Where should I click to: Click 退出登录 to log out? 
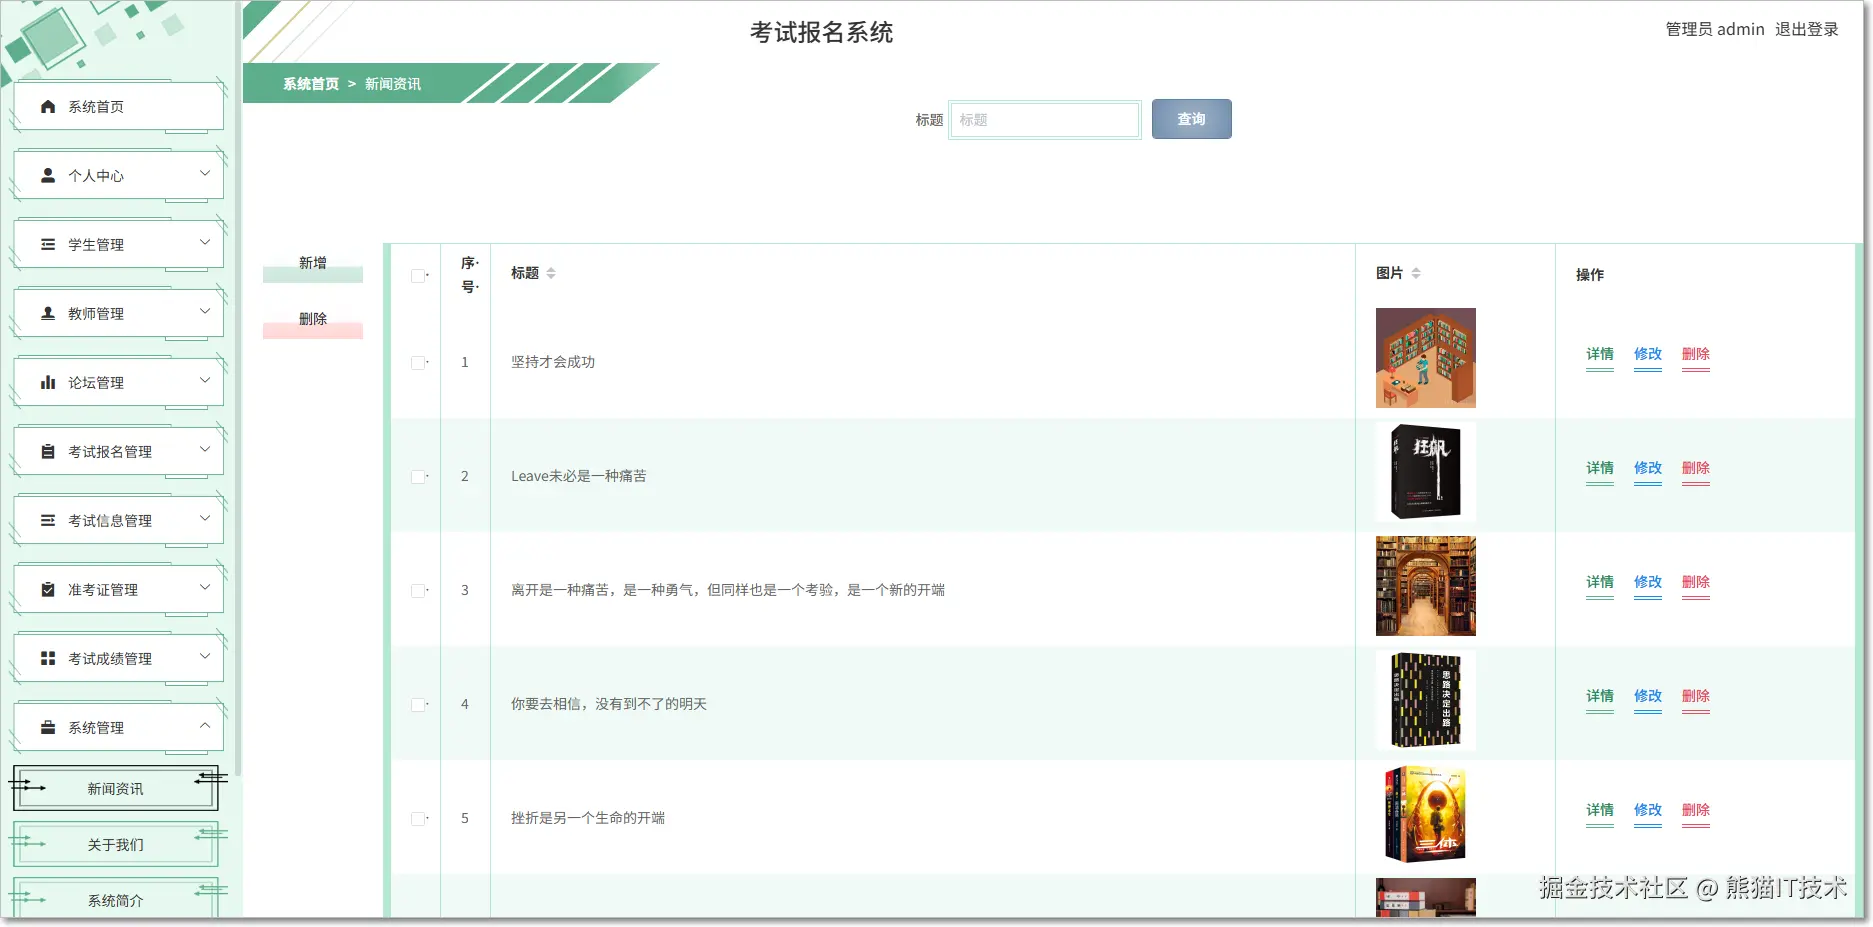pos(1807,29)
